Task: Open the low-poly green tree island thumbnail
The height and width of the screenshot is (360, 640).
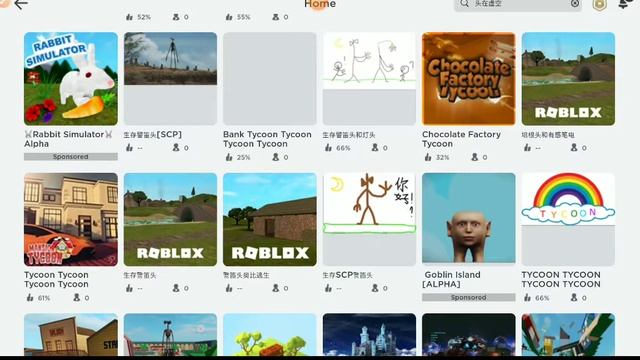Action: pyautogui.click(x=269, y=334)
